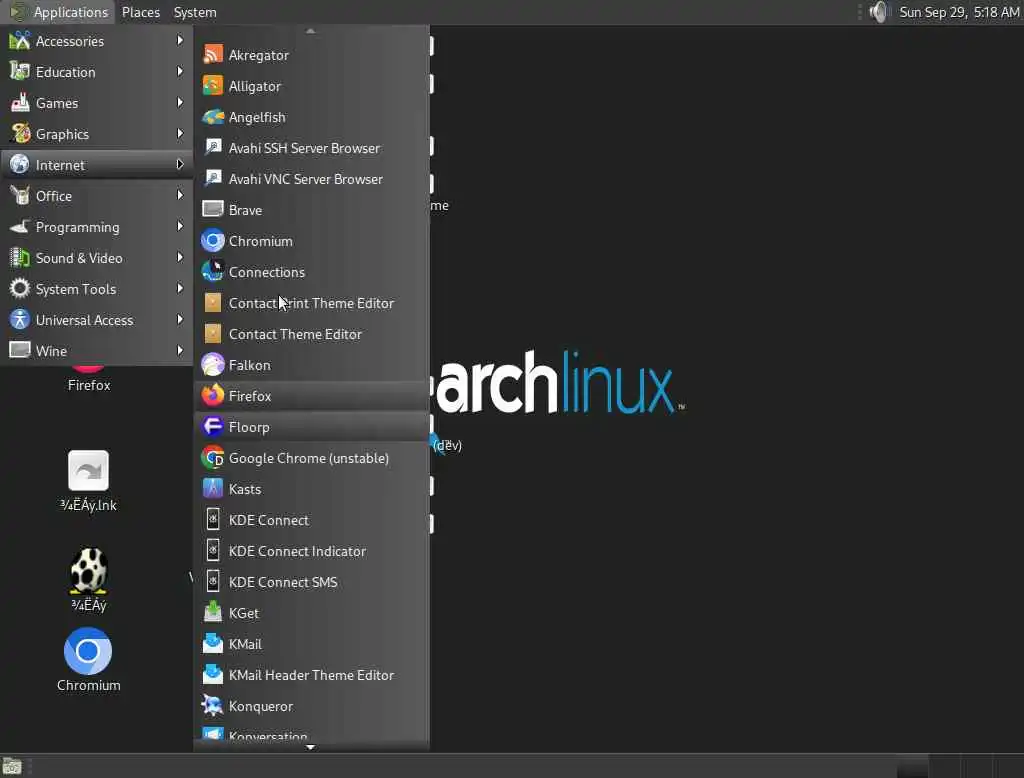Launch KDE Connect Indicator

tap(312, 551)
